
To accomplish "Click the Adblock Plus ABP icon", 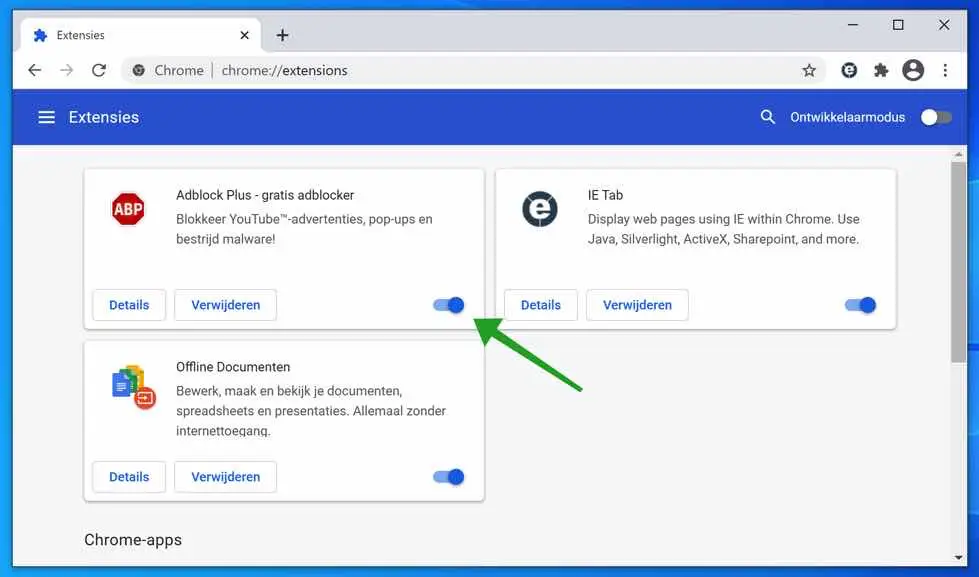I will tap(128, 209).
